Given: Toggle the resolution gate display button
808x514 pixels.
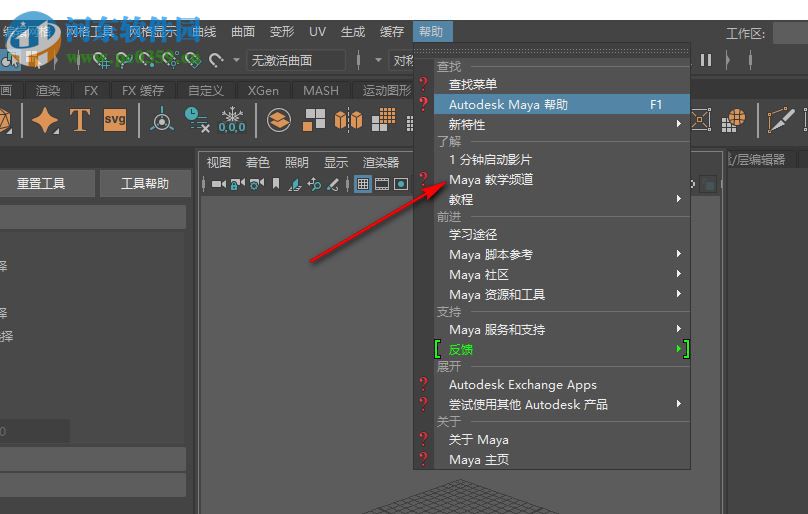Looking at the screenshot, I should pos(401,184).
